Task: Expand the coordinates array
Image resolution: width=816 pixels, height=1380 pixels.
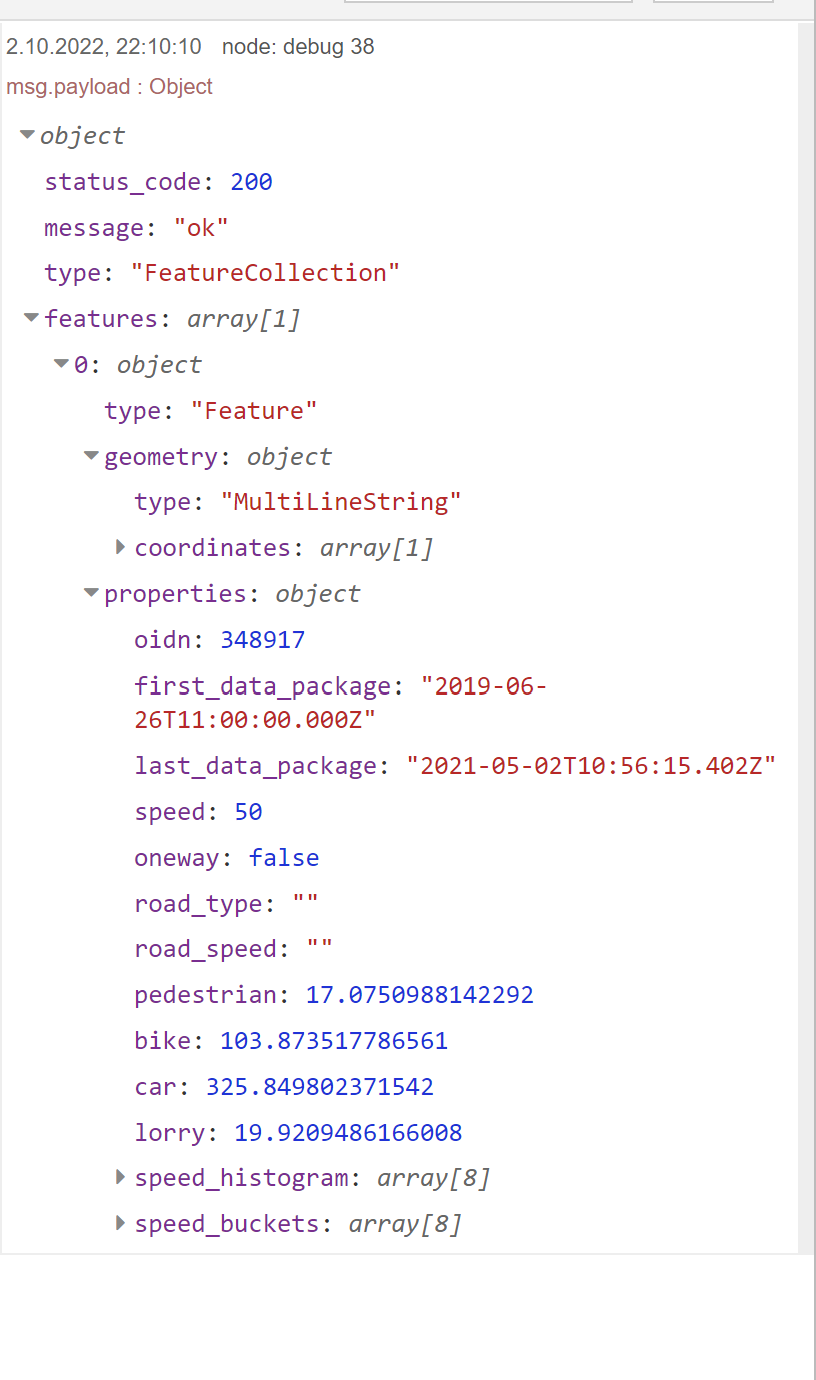Action: pos(121,547)
